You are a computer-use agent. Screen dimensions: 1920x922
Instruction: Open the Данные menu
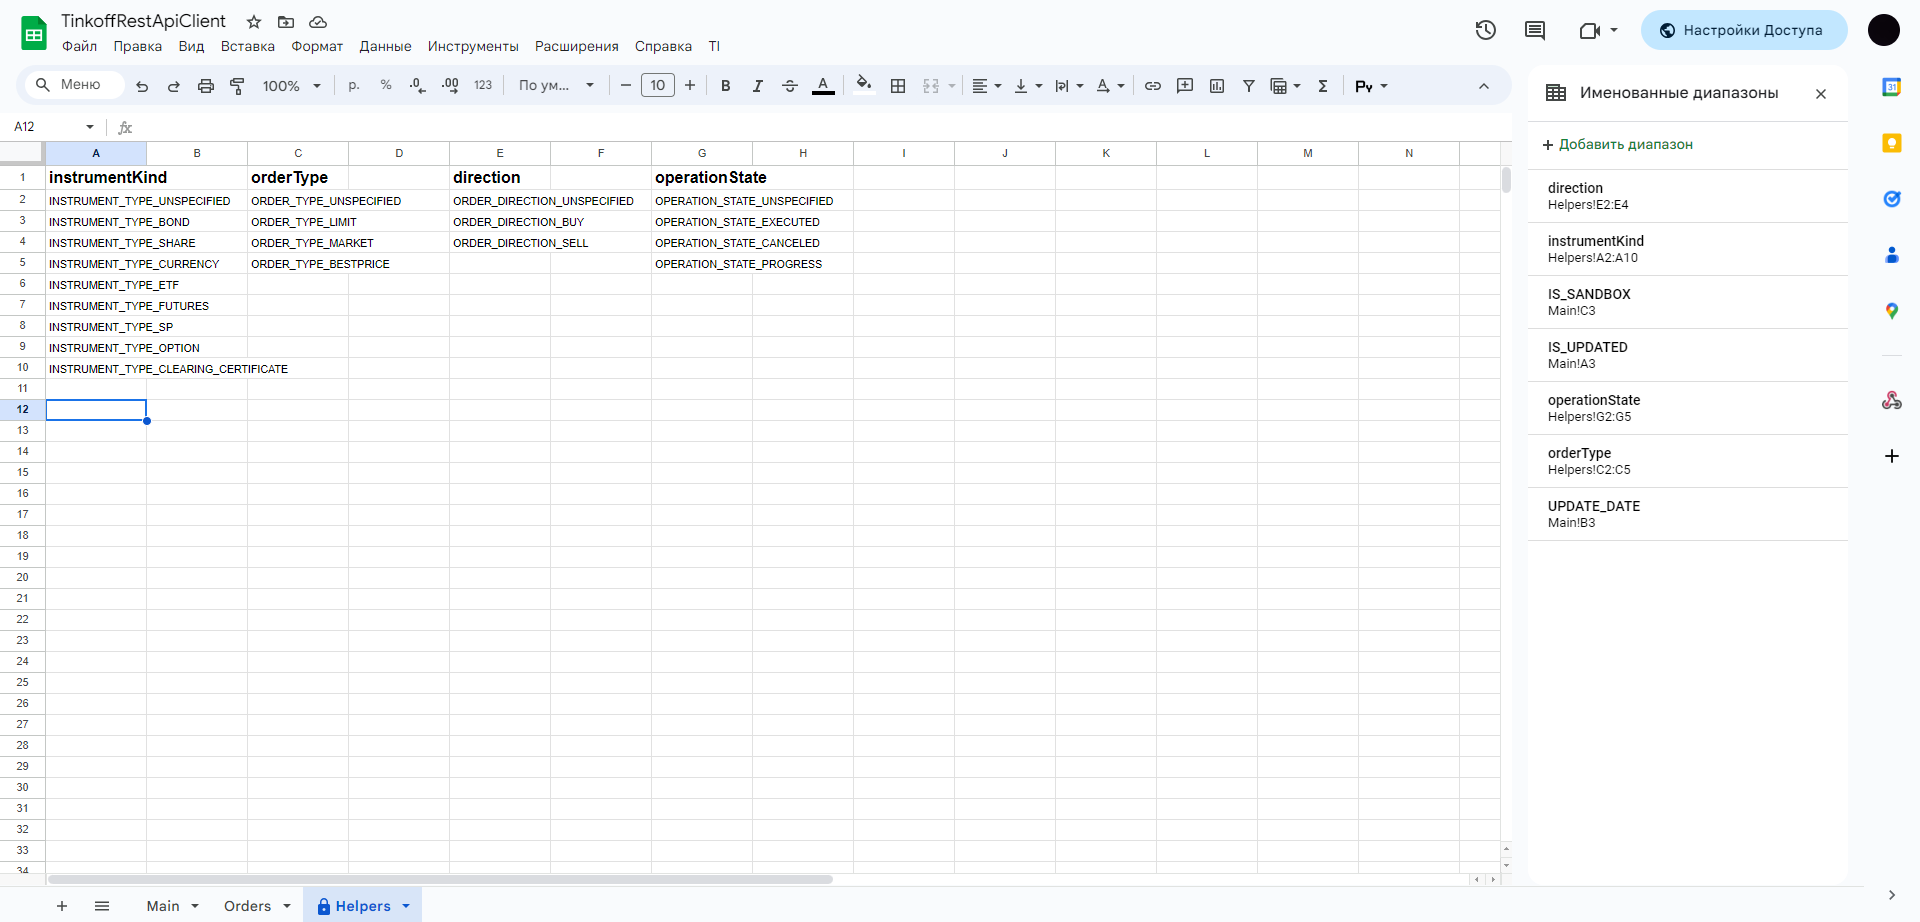(385, 46)
